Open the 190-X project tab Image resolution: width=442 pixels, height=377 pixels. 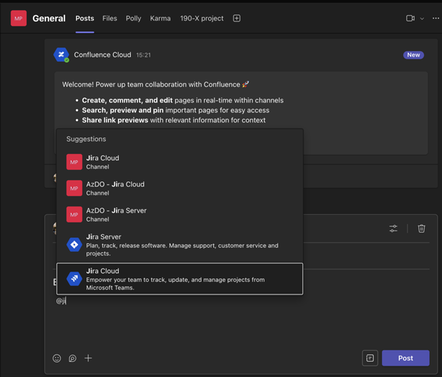coord(202,18)
